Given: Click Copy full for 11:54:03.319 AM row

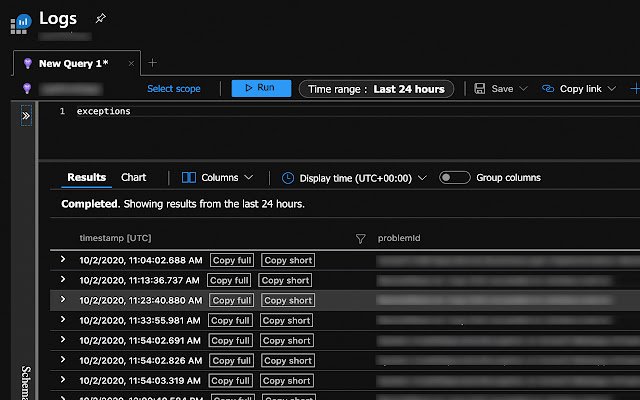Looking at the screenshot, I should 231,380.
